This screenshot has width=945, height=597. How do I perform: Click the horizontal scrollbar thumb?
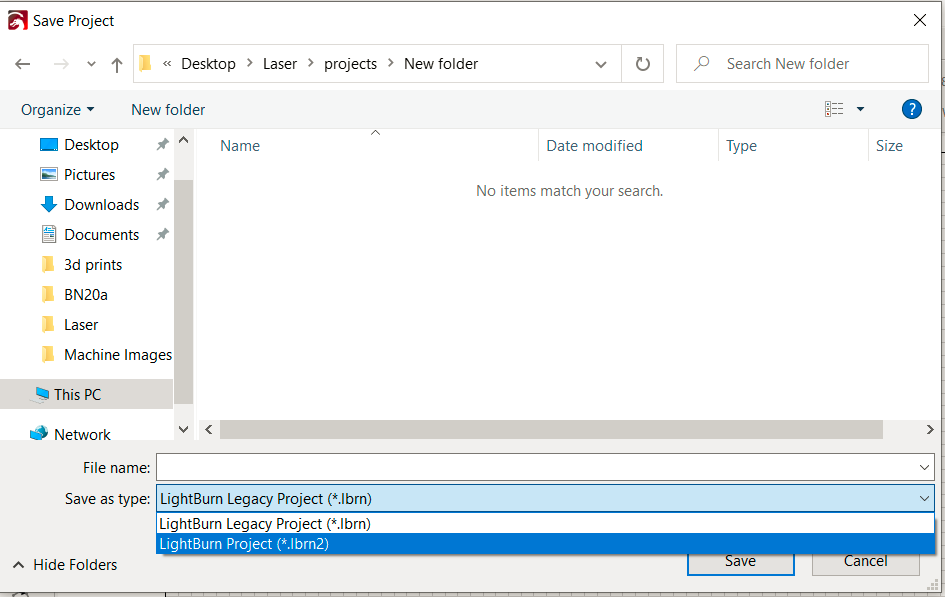[x=551, y=430]
